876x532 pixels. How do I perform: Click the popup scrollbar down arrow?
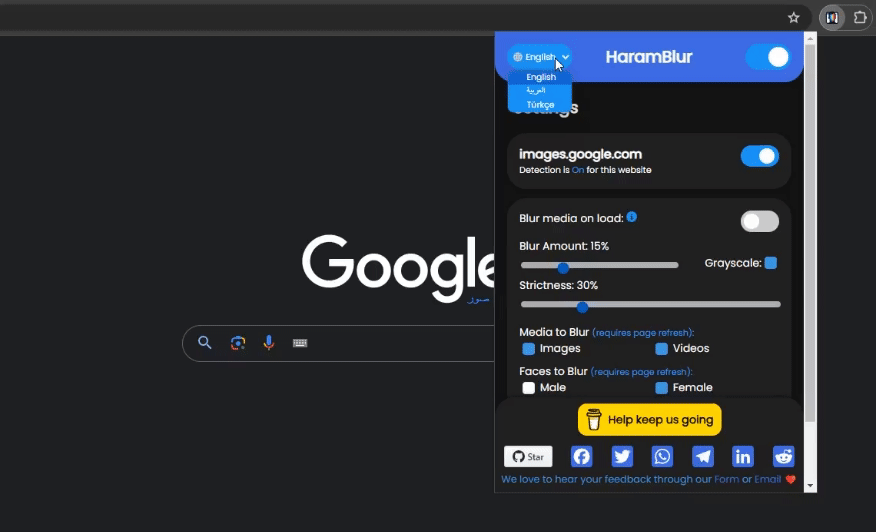coord(810,486)
